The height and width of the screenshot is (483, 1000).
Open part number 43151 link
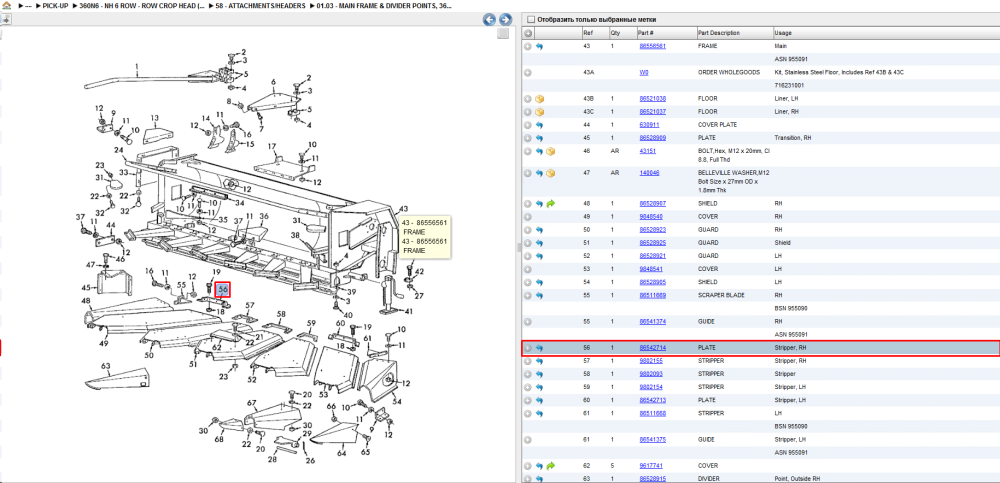(x=647, y=151)
